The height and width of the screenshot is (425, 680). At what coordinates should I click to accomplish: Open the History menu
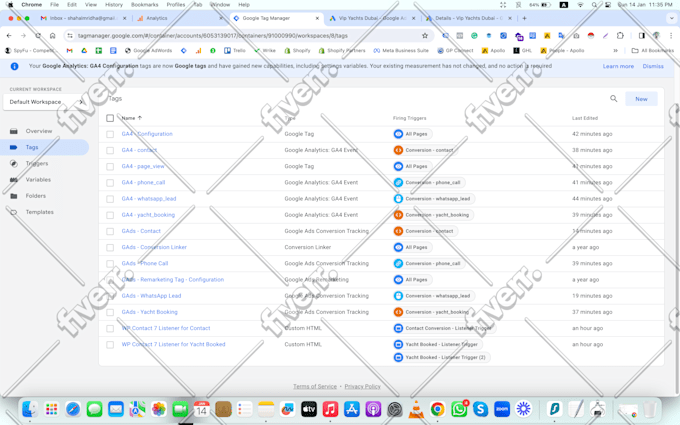(x=114, y=5)
